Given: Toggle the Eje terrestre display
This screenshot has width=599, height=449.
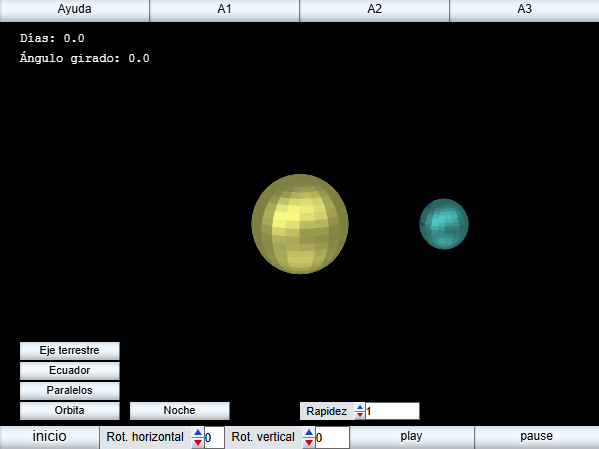Looking at the screenshot, I should click(x=70, y=351).
